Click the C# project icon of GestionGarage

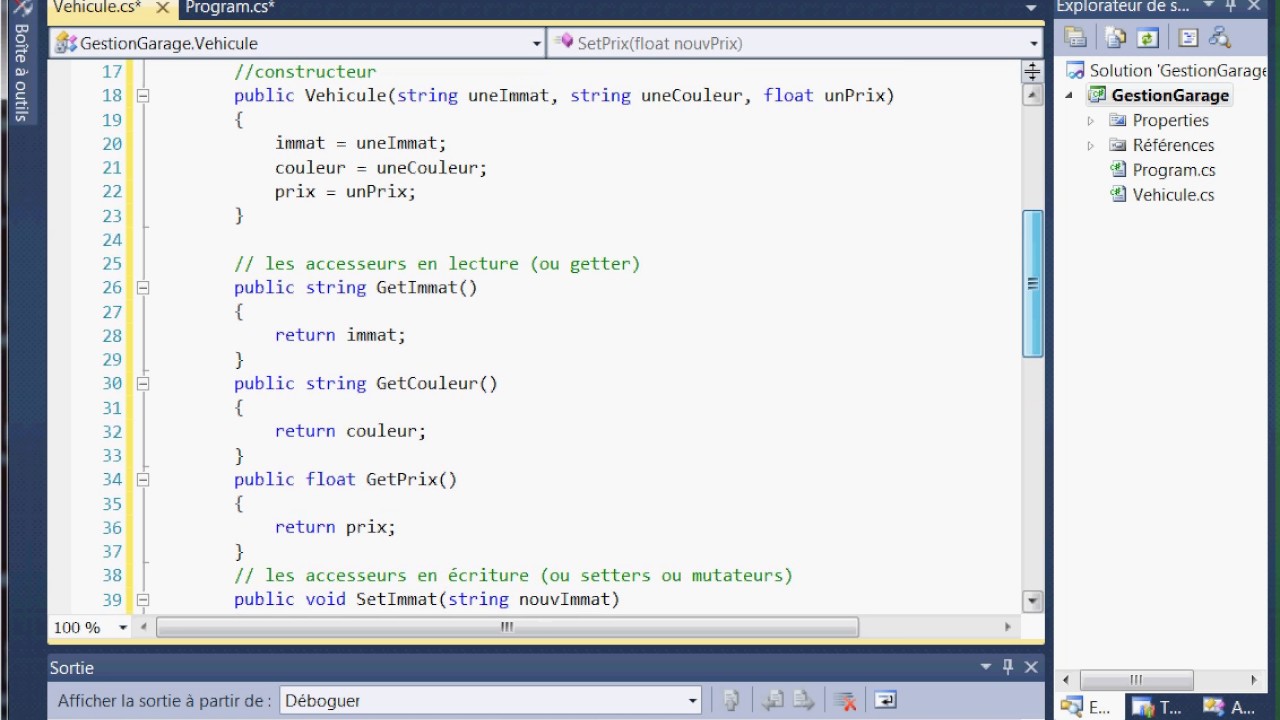pyautogui.click(x=1098, y=95)
